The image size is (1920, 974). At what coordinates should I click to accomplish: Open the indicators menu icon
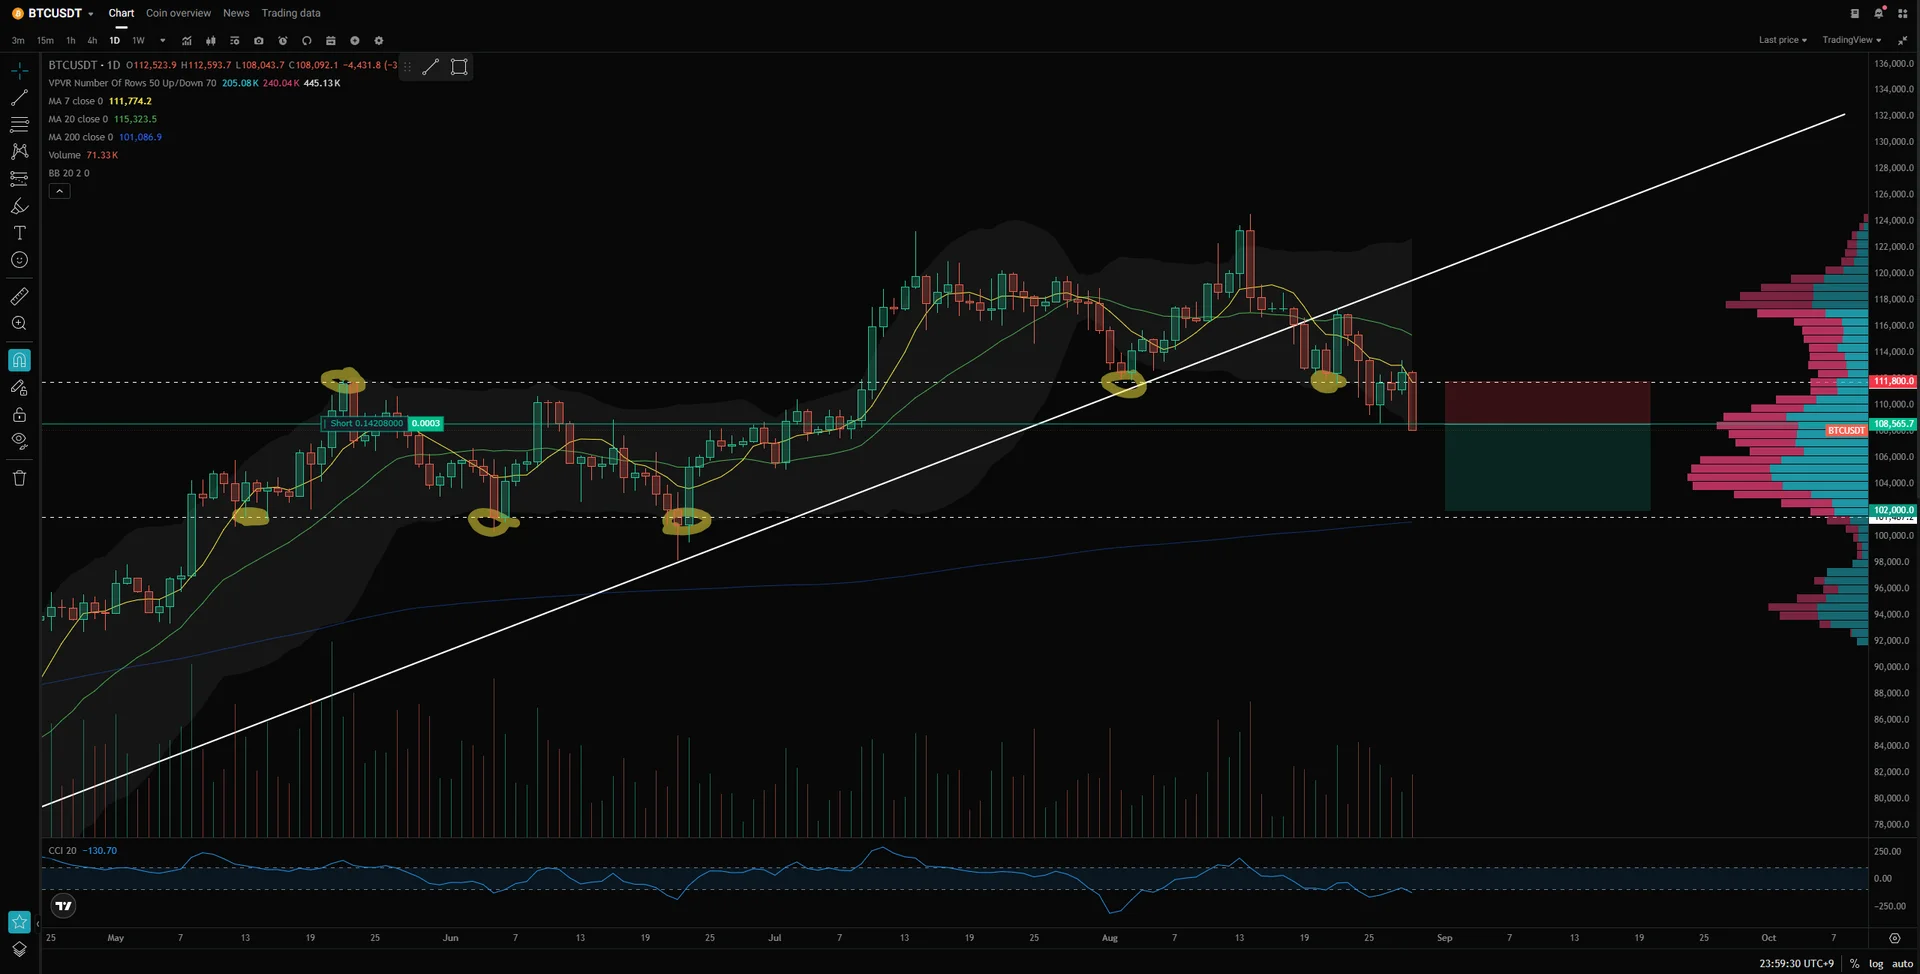(x=186, y=41)
